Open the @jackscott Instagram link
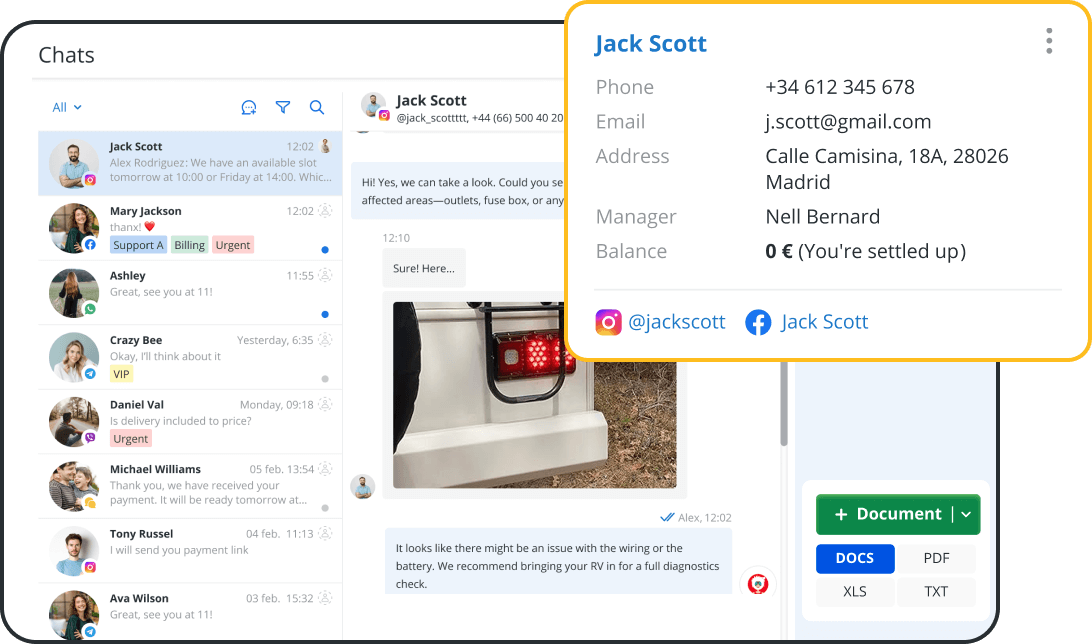The image size is (1092, 644). pos(677,322)
